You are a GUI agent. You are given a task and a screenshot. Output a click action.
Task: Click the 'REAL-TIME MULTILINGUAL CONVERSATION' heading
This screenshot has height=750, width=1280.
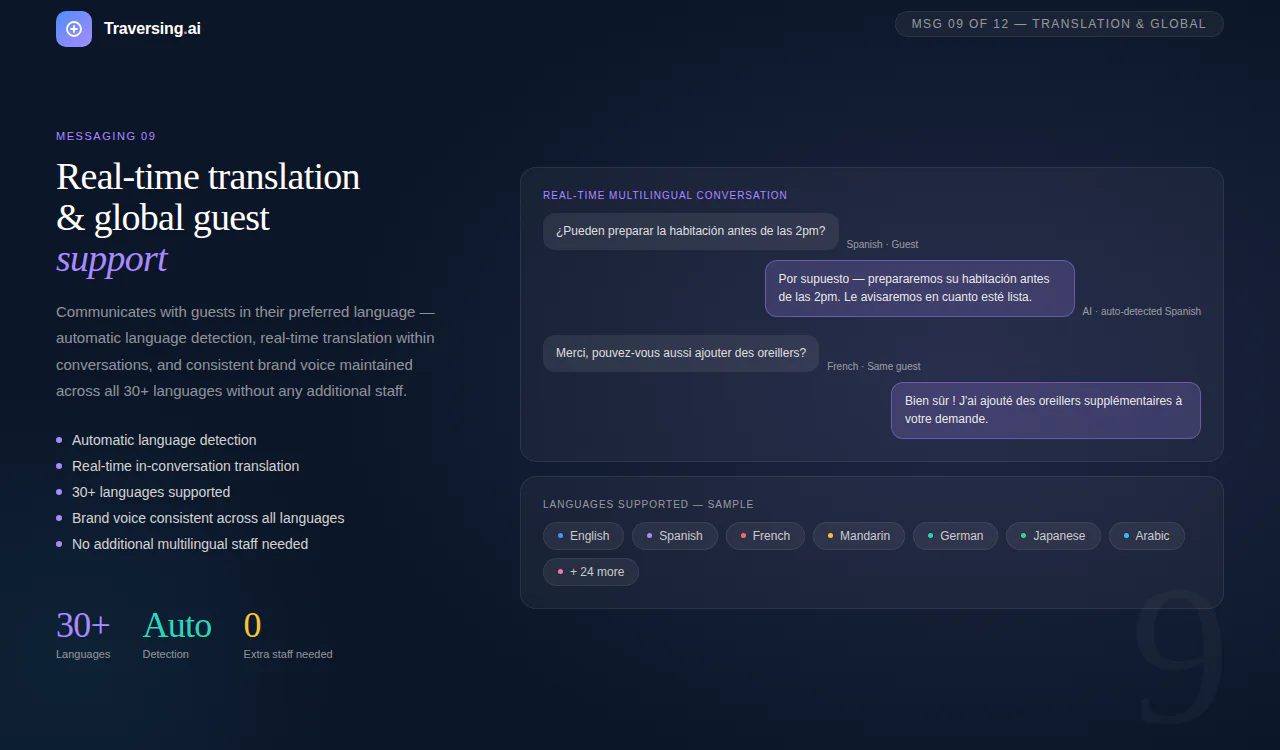[665, 196]
